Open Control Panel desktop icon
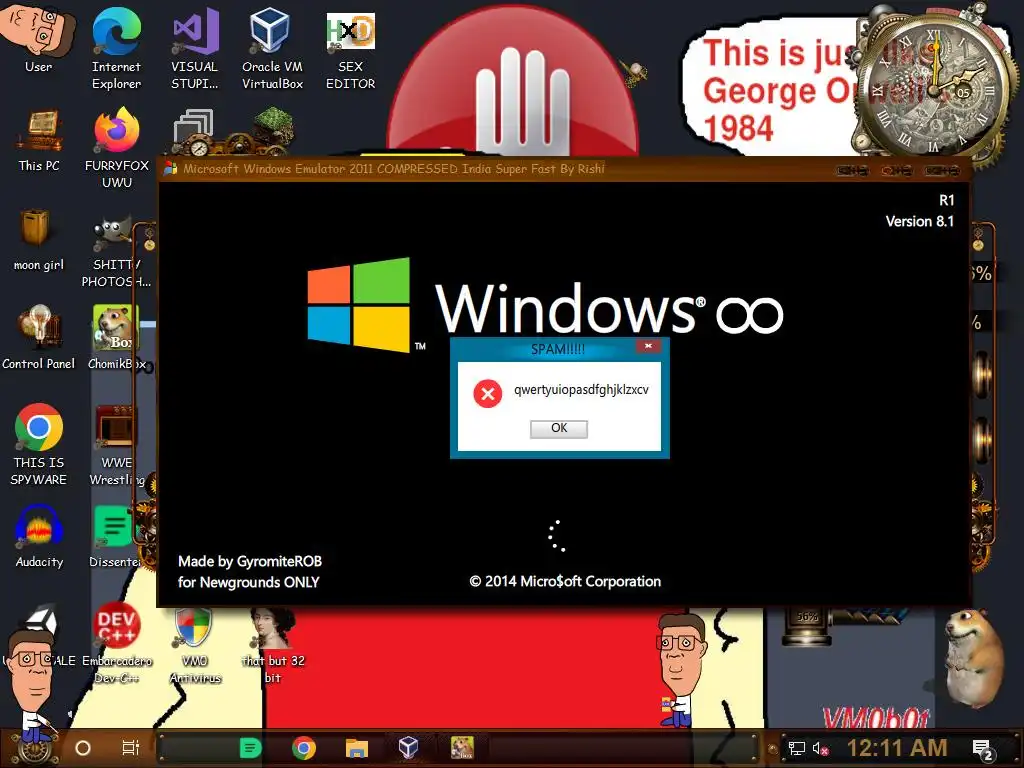Screen dimensions: 1024x768 coord(39,338)
